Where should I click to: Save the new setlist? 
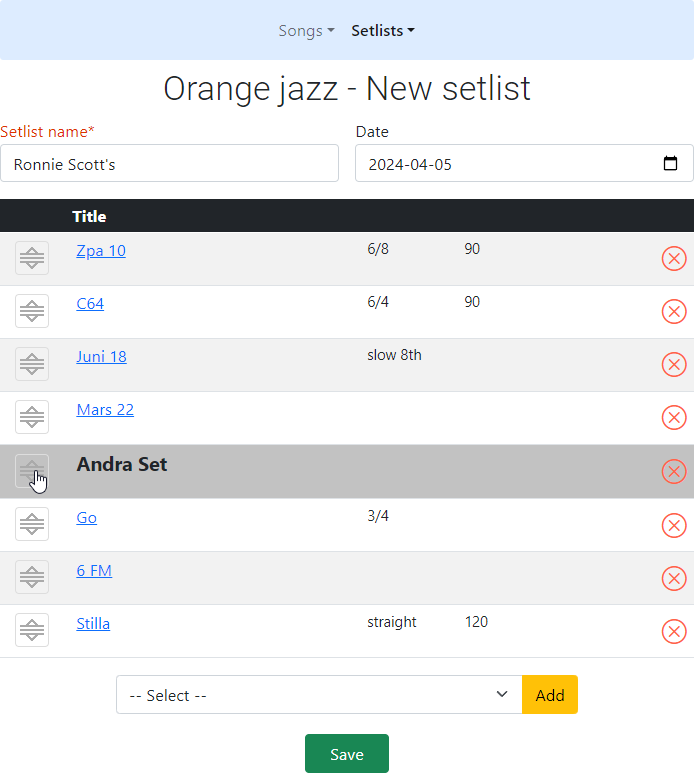point(346,754)
